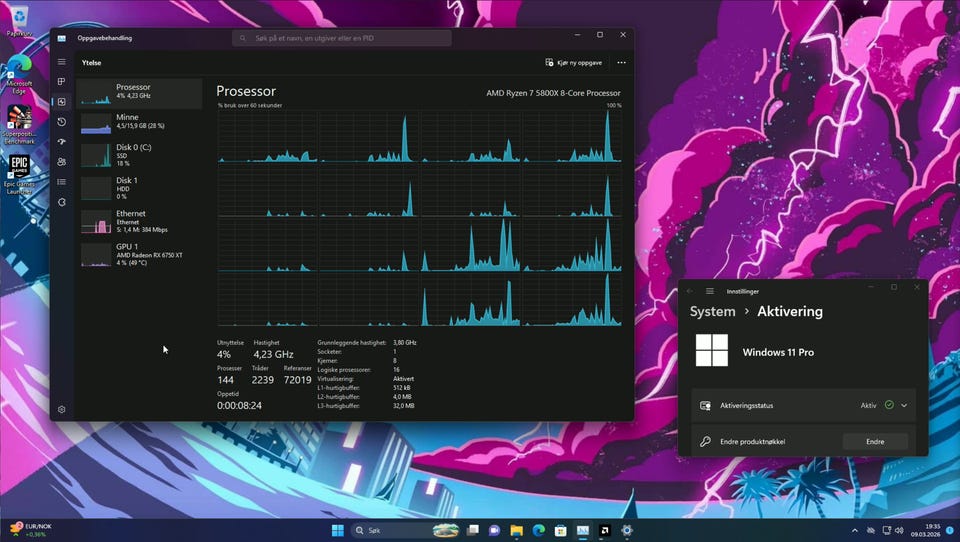Click the "Aktivering" heading in Settings
The width and height of the screenshot is (960, 542).
point(790,311)
